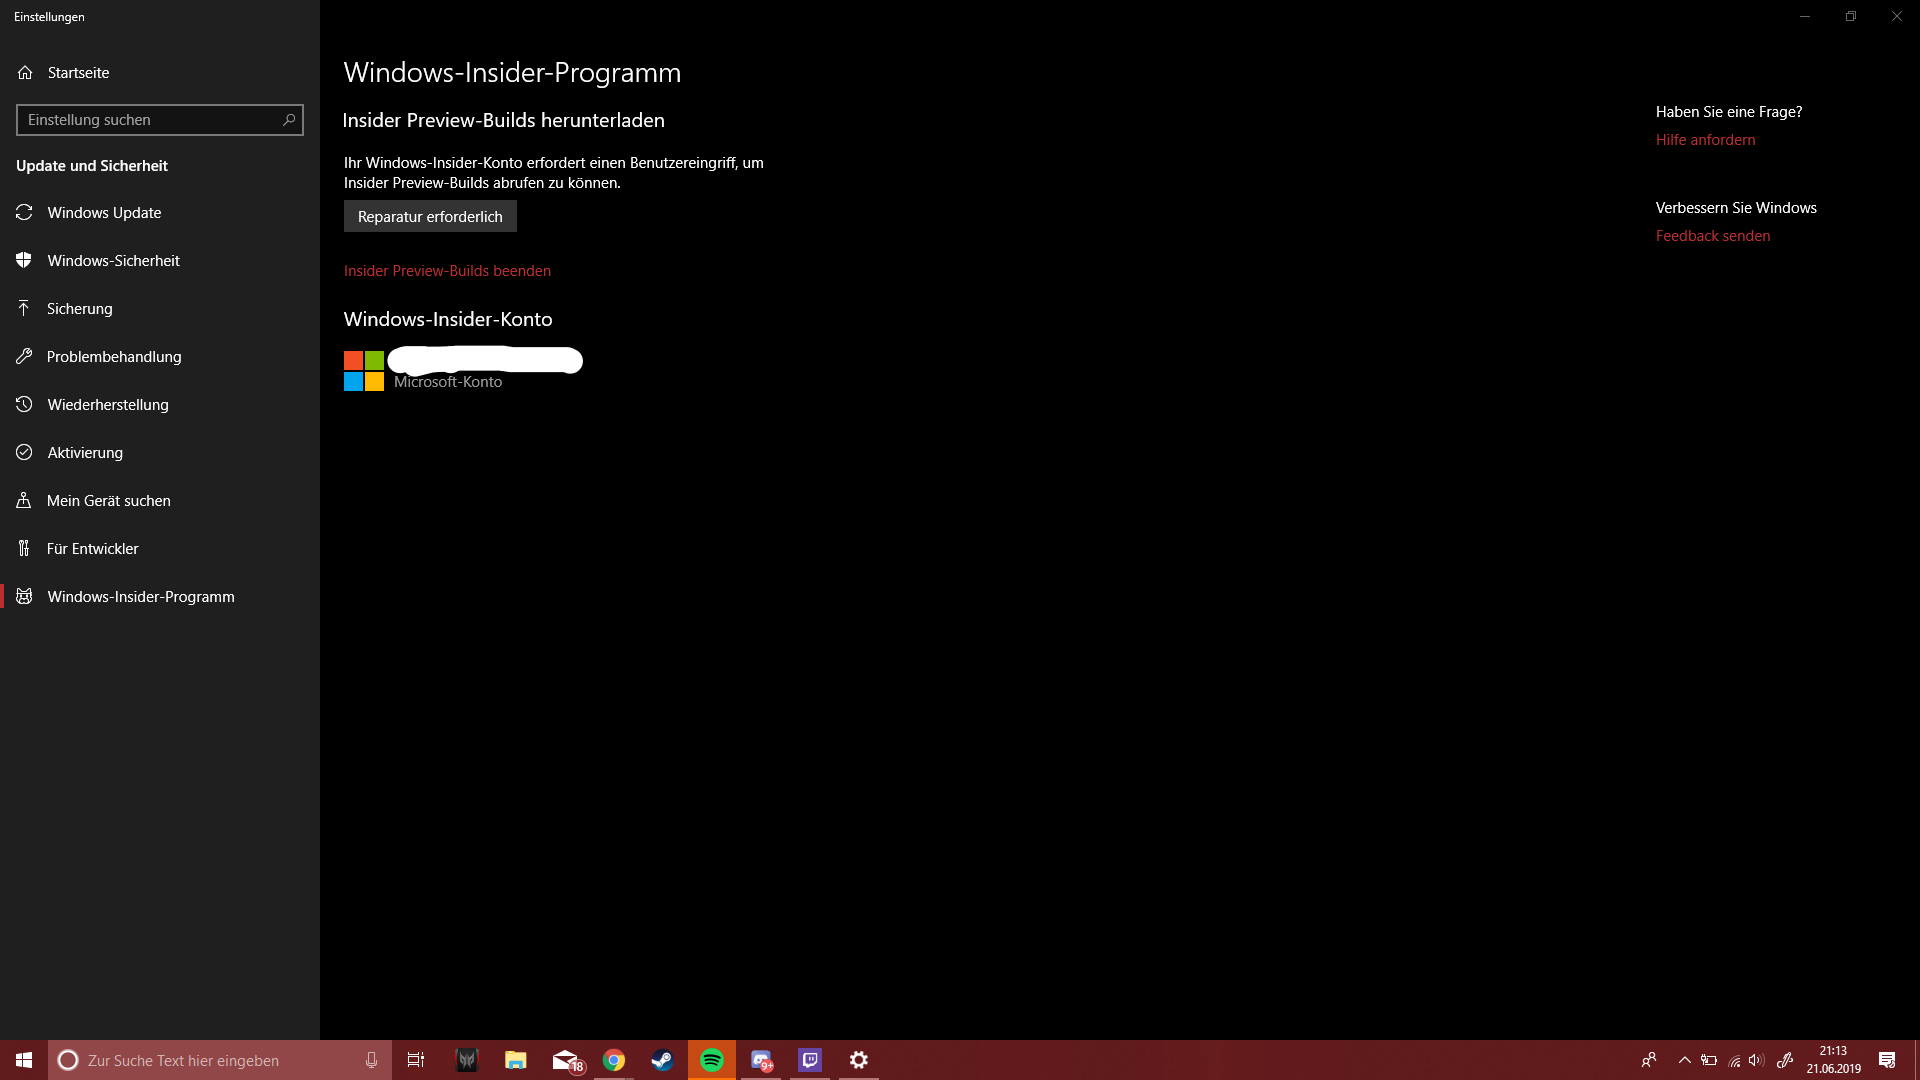Open the Aktivierung page
1920x1080 pixels.
point(160,452)
